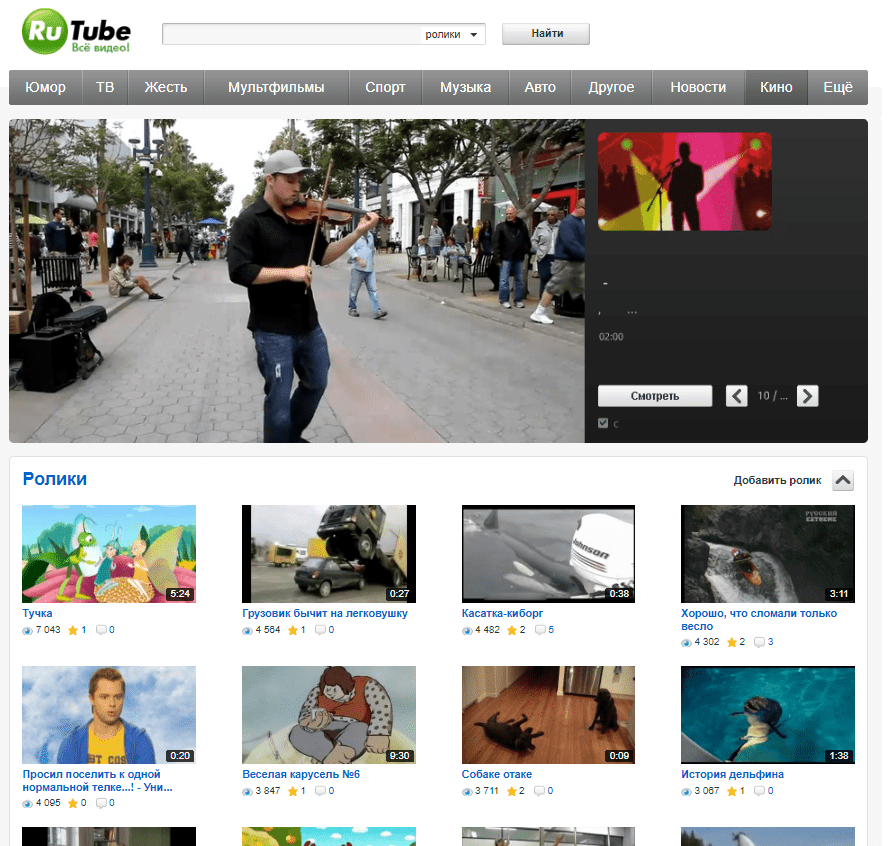Open the 'Авто' category
This screenshot has width=894, height=846.
pos(540,87)
